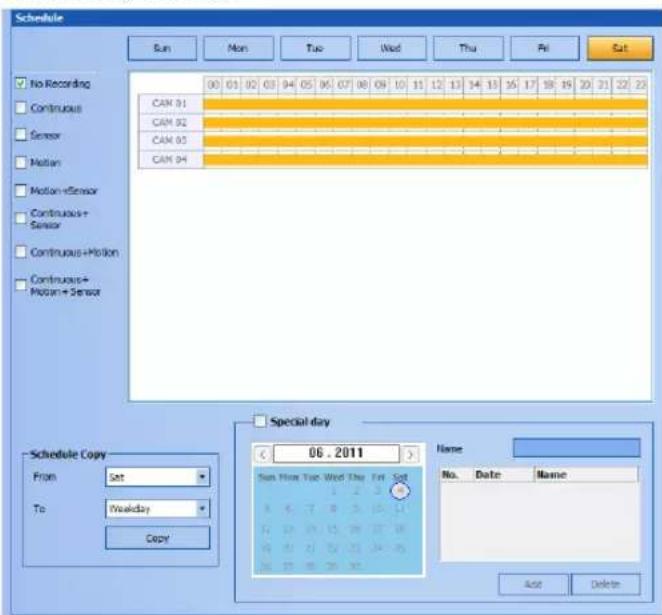Uncheck the No Recording checkbox
The height and width of the screenshot is (615, 662).
pyautogui.click(x=21, y=83)
